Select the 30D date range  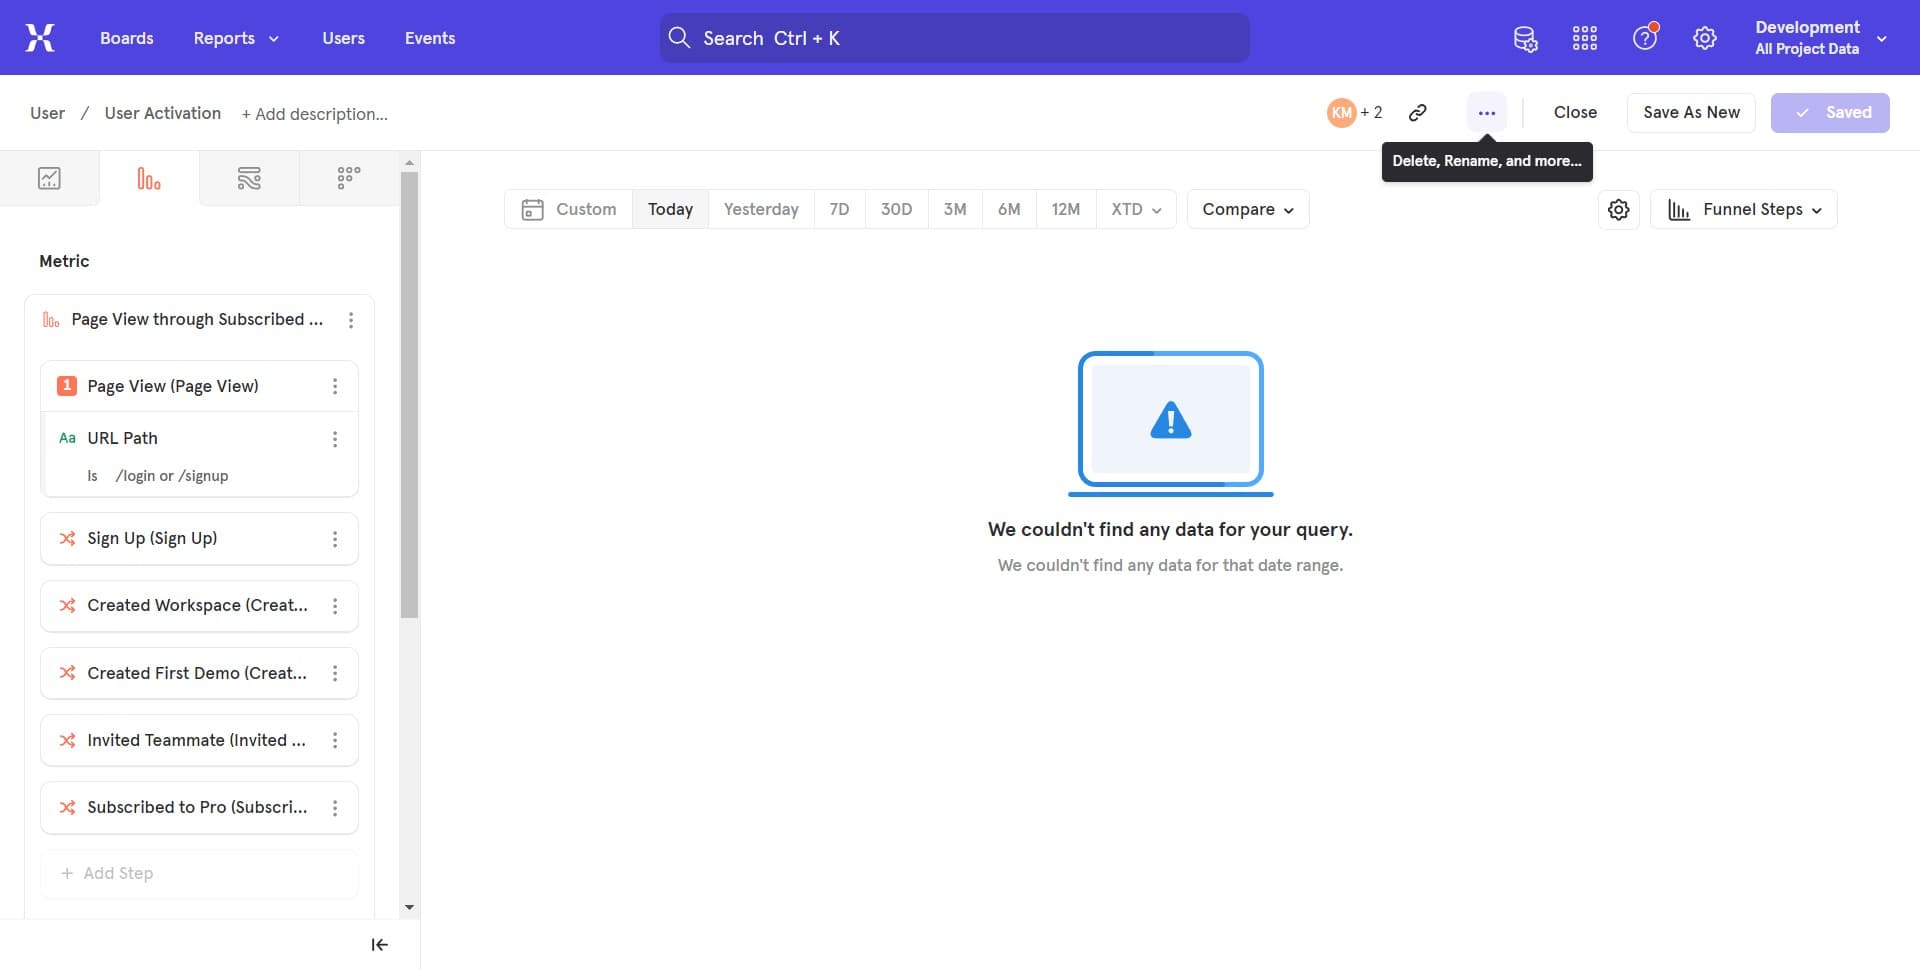click(896, 210)
